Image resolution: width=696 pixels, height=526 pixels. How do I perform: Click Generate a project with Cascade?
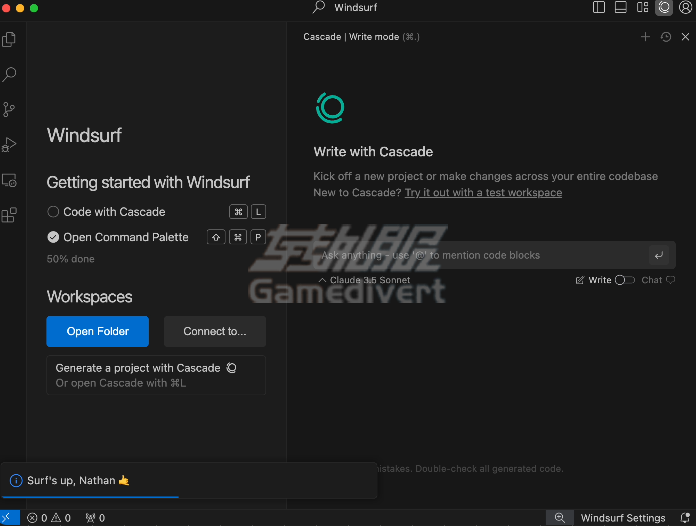click(156, 375)
